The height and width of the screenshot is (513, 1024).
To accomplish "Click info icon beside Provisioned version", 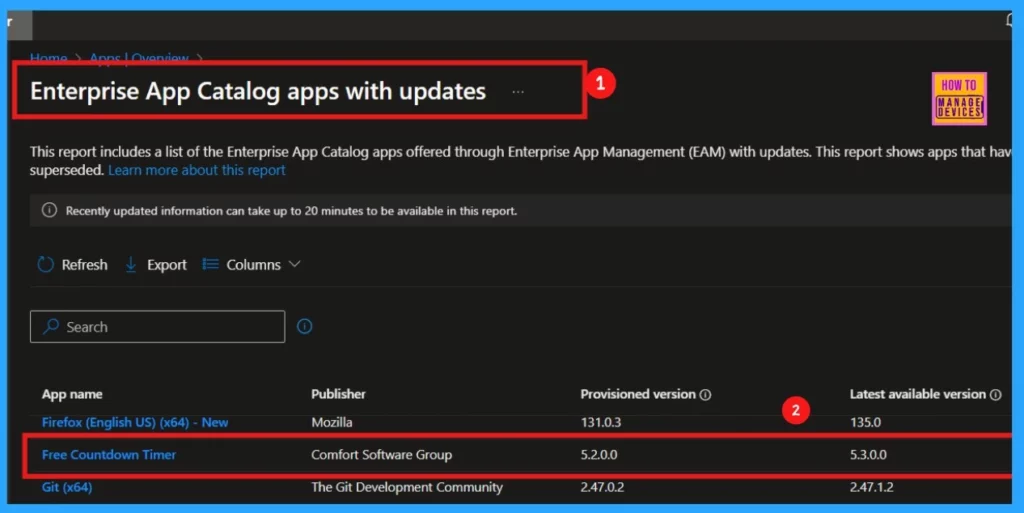I will pyautogui.click(x=705, y=394).
